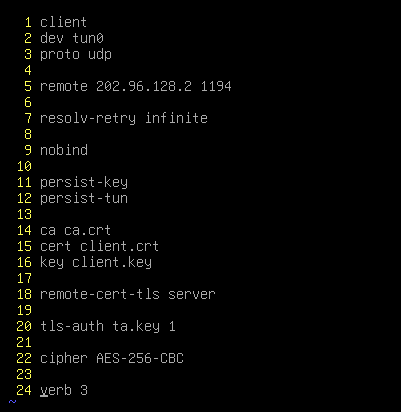Place cursor on persist-key line
Screen dimensions: 401x412
(x=84, y=183)
